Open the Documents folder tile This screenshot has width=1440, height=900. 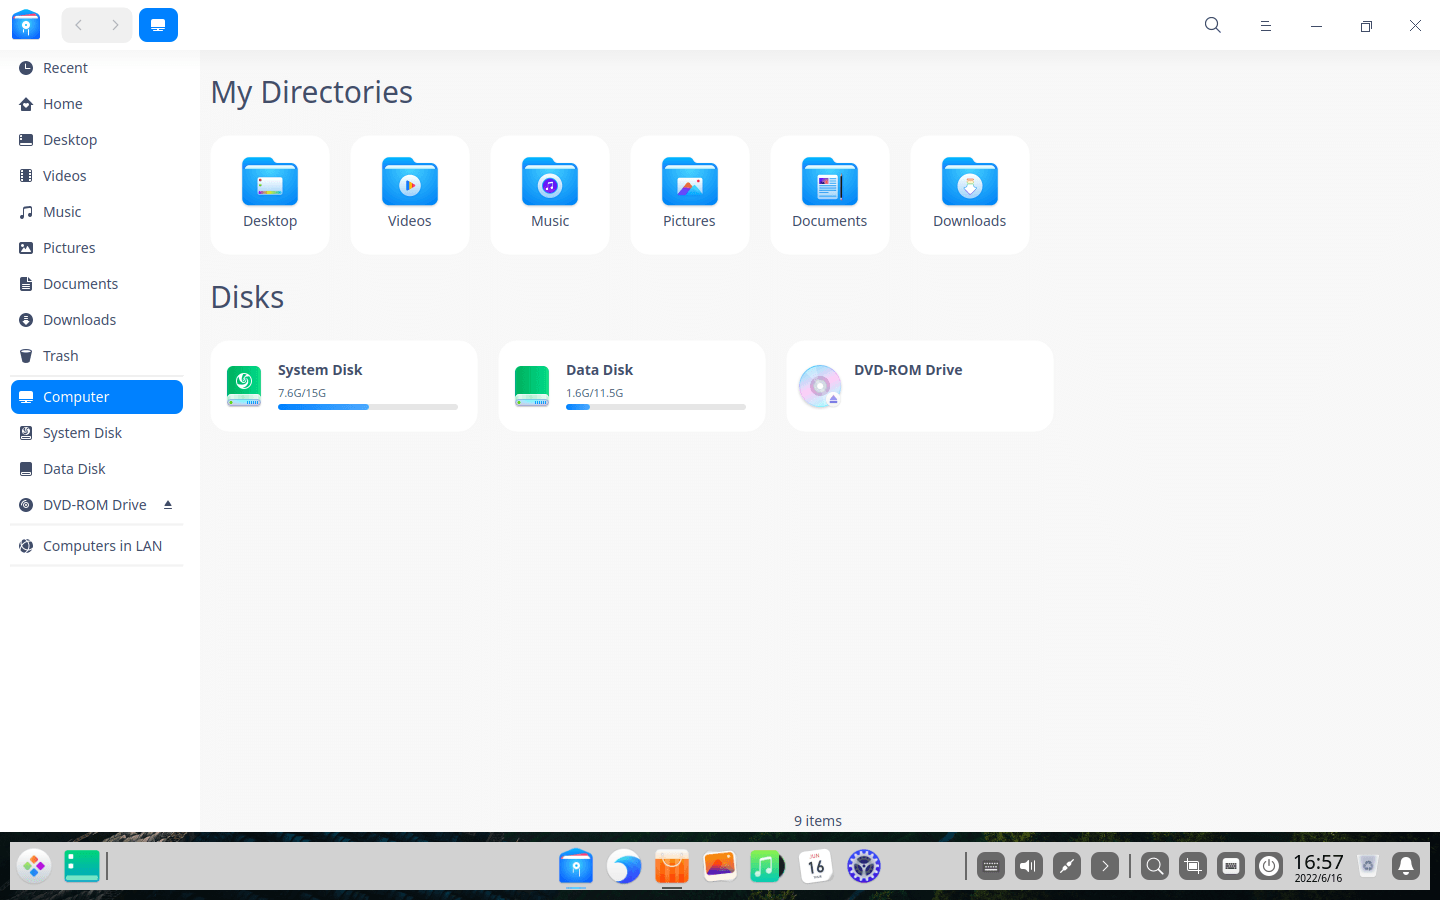pyautogui.click(x=830, y=195)
